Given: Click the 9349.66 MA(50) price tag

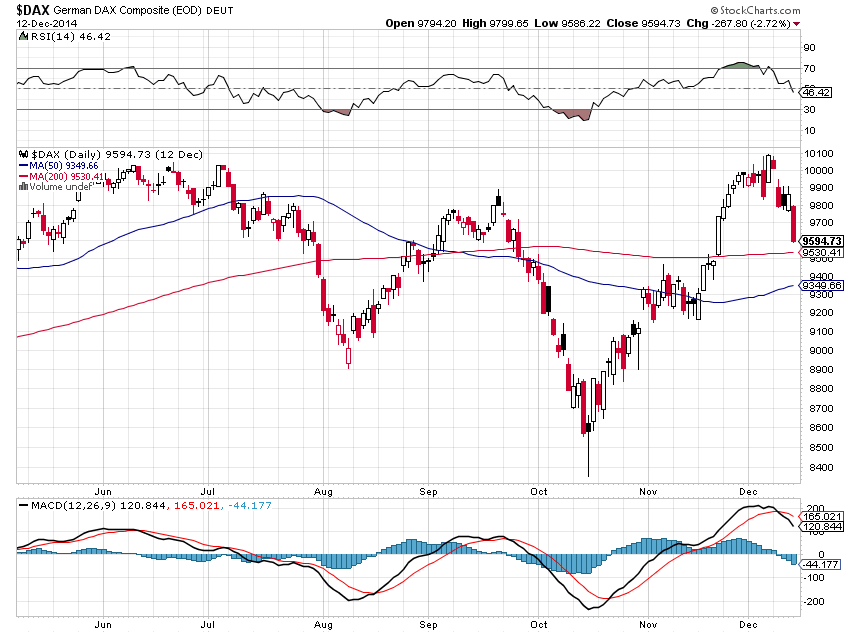Looking at the screenshot, I should point(822,286).
